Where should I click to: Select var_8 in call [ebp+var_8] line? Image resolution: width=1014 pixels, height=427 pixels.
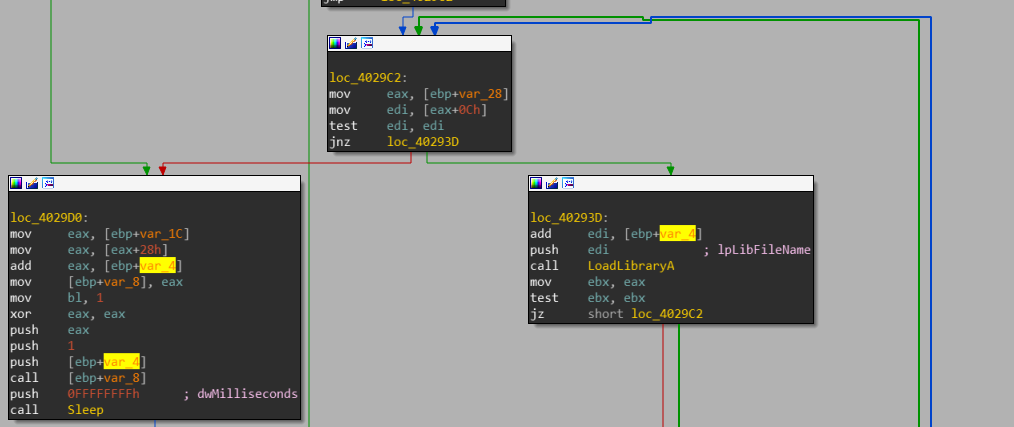coord(122,378)
